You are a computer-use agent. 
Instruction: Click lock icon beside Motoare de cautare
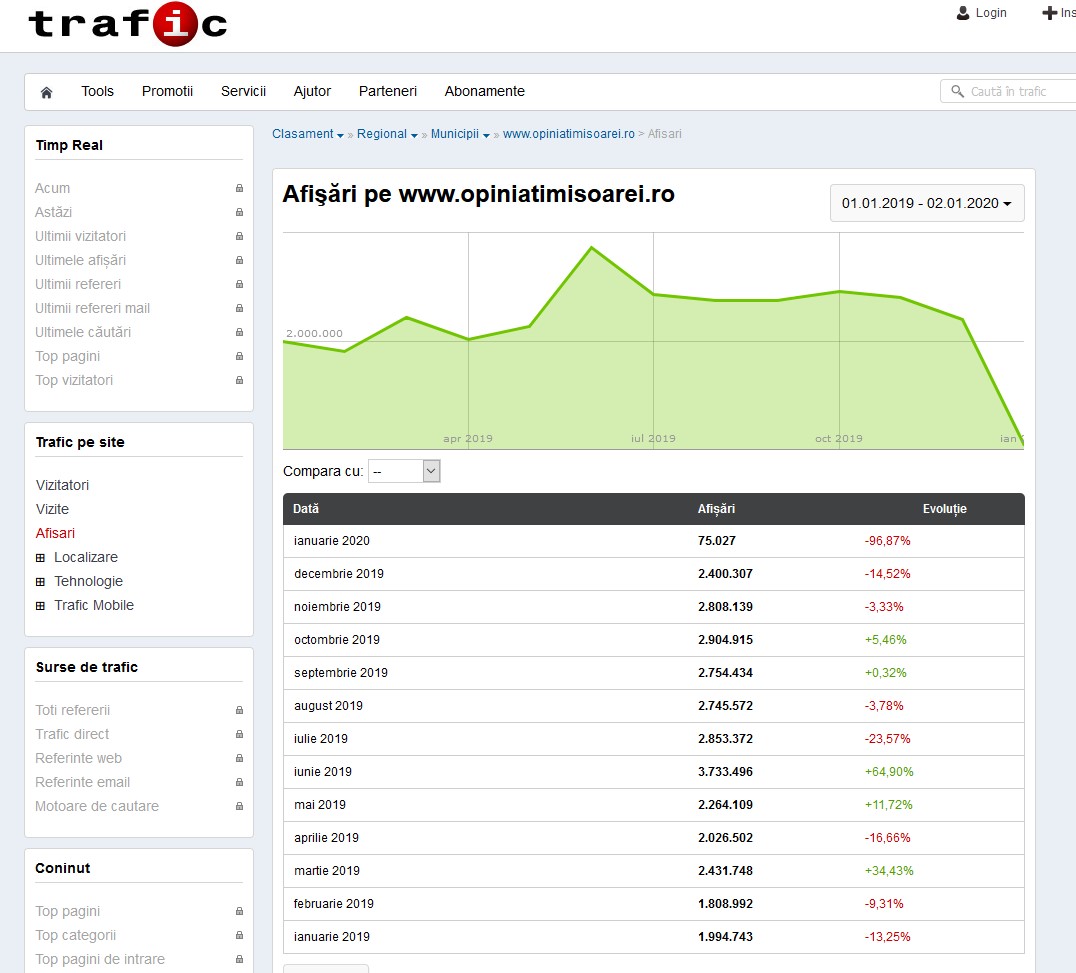coord(239,806)
